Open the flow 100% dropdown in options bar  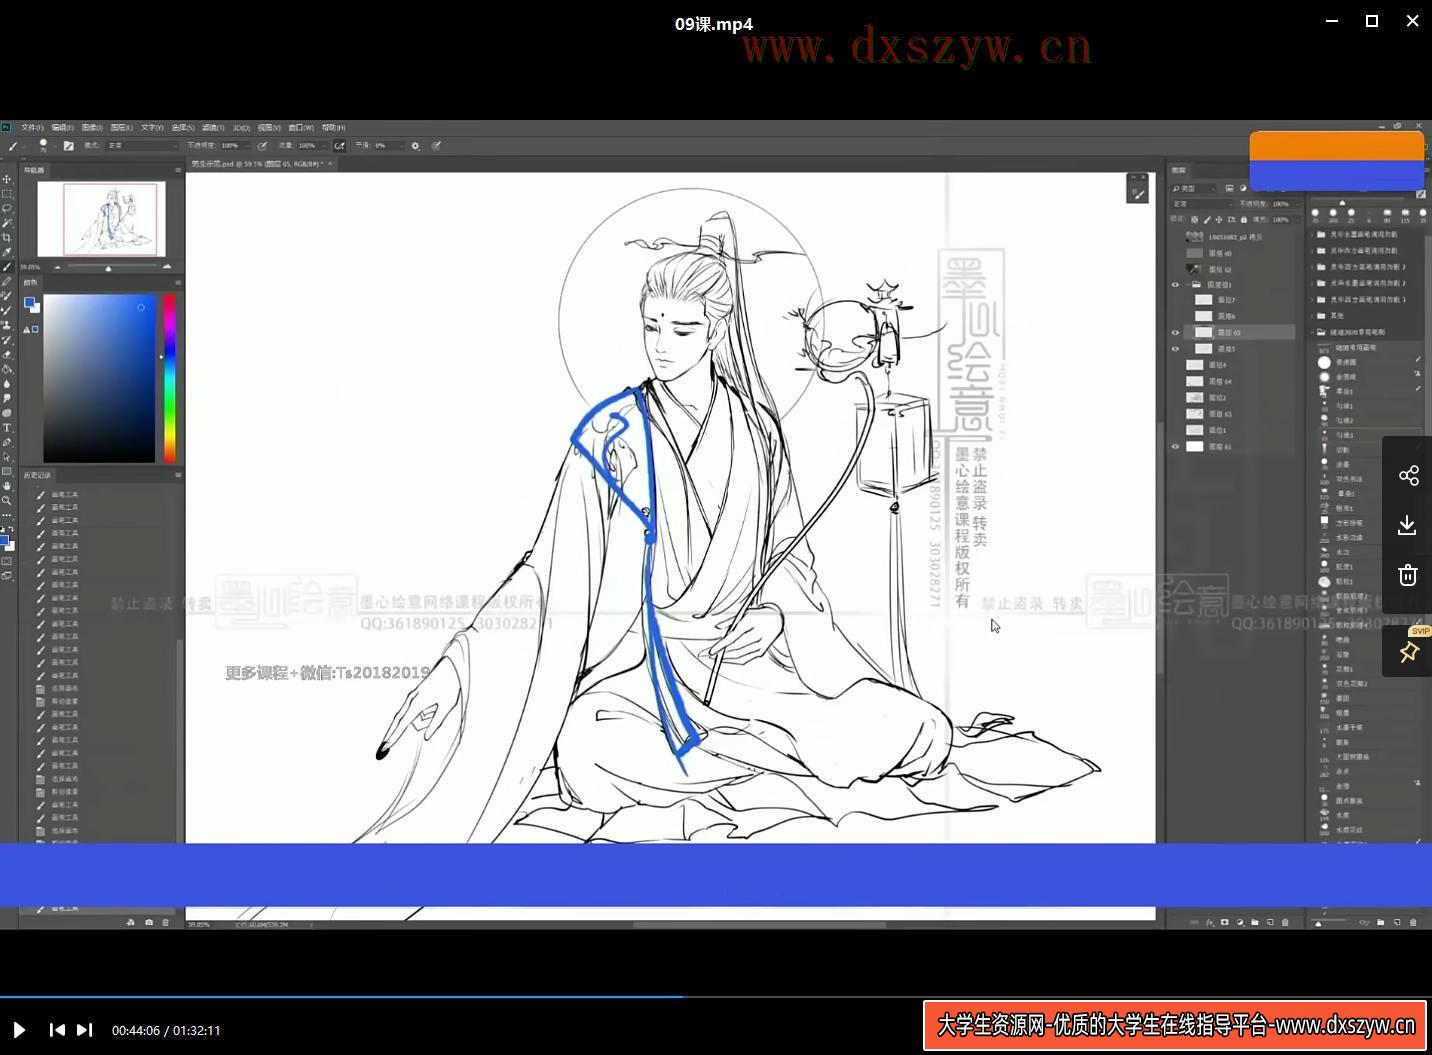[314, 146]
